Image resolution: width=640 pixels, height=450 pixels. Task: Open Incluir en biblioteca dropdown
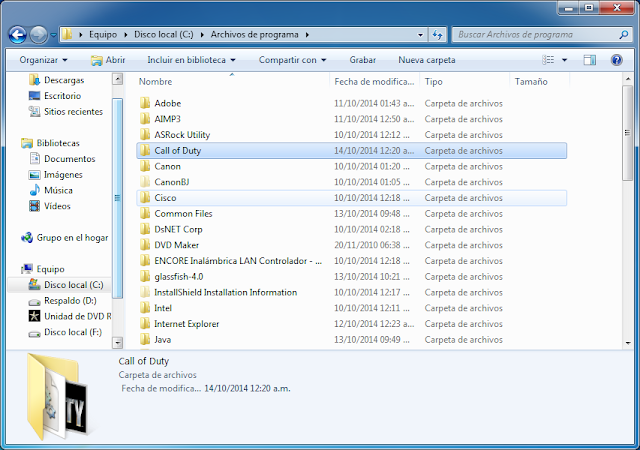pyautogui.click(x=191, y=60)
